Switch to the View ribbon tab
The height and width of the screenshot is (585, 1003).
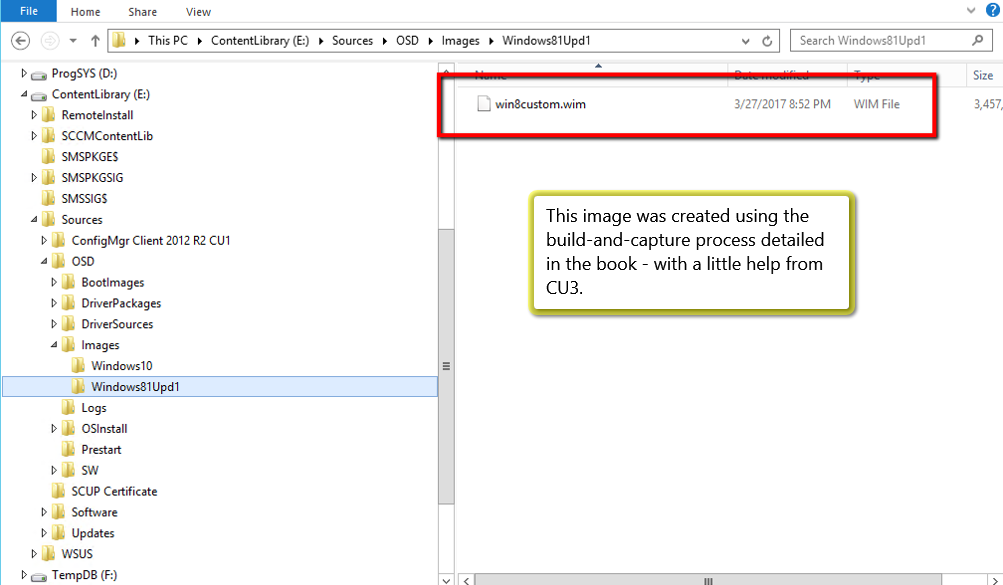198,12
